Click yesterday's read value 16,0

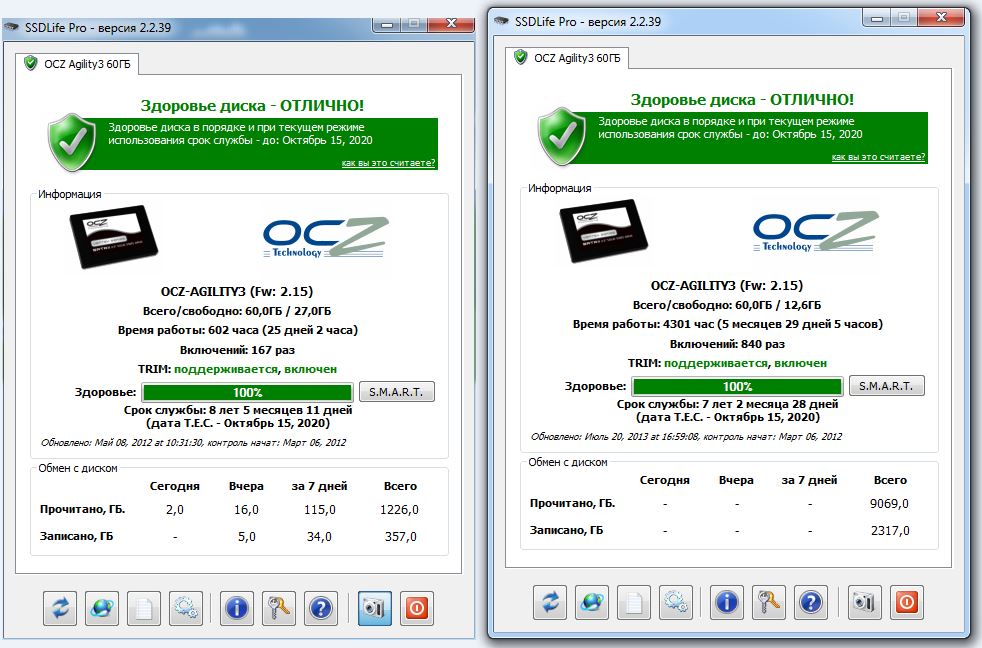[246, 510]
